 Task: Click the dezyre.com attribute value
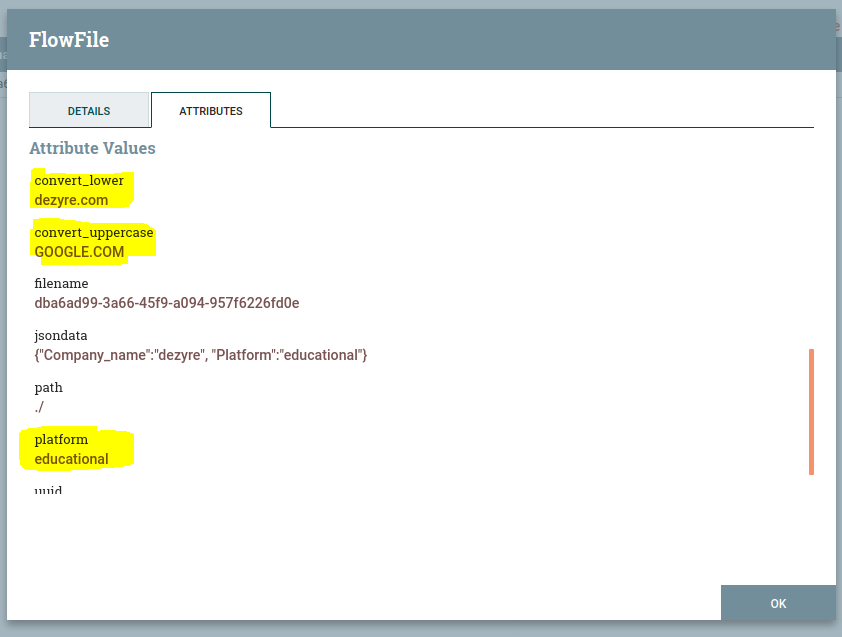71,200
